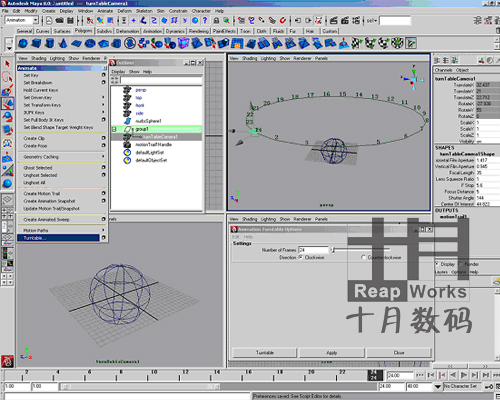Select defaultLightSet in the Outliner
The width and height of the screenshot is (500, 400).
tap(150, 152)
